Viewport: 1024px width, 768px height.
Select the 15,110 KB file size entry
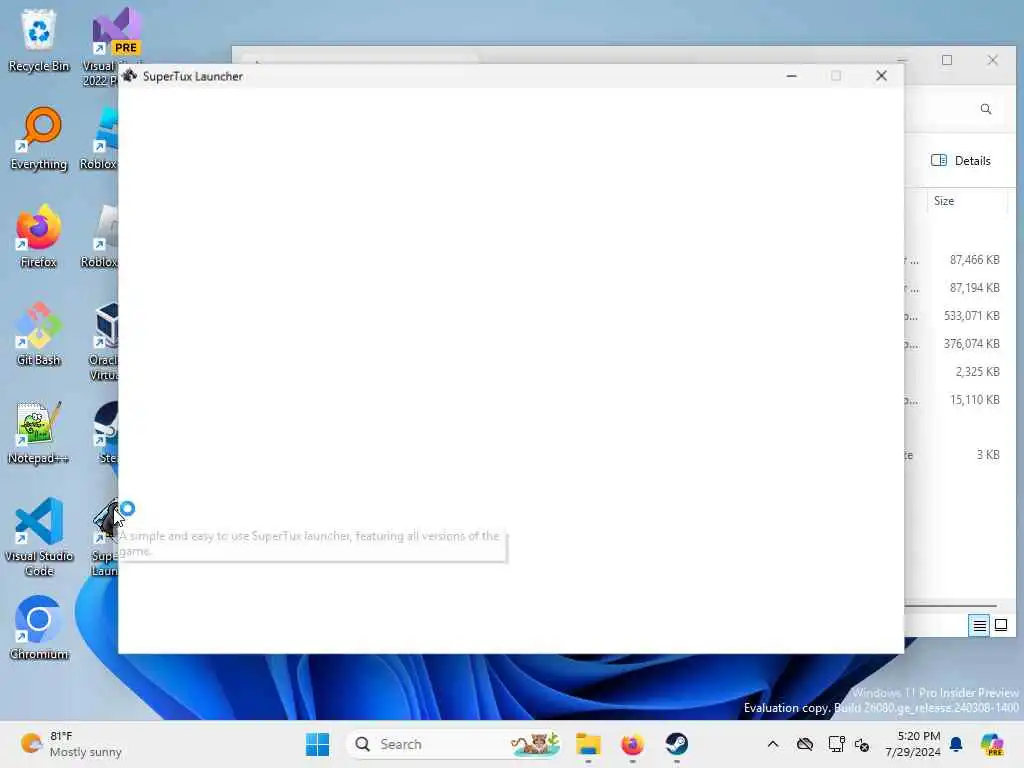tap(974, 400)
